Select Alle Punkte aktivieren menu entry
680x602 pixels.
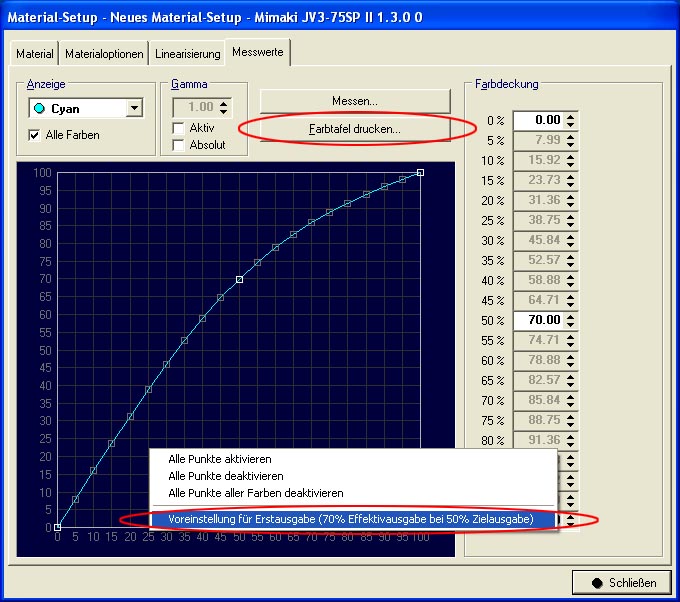tap(223, 459)
